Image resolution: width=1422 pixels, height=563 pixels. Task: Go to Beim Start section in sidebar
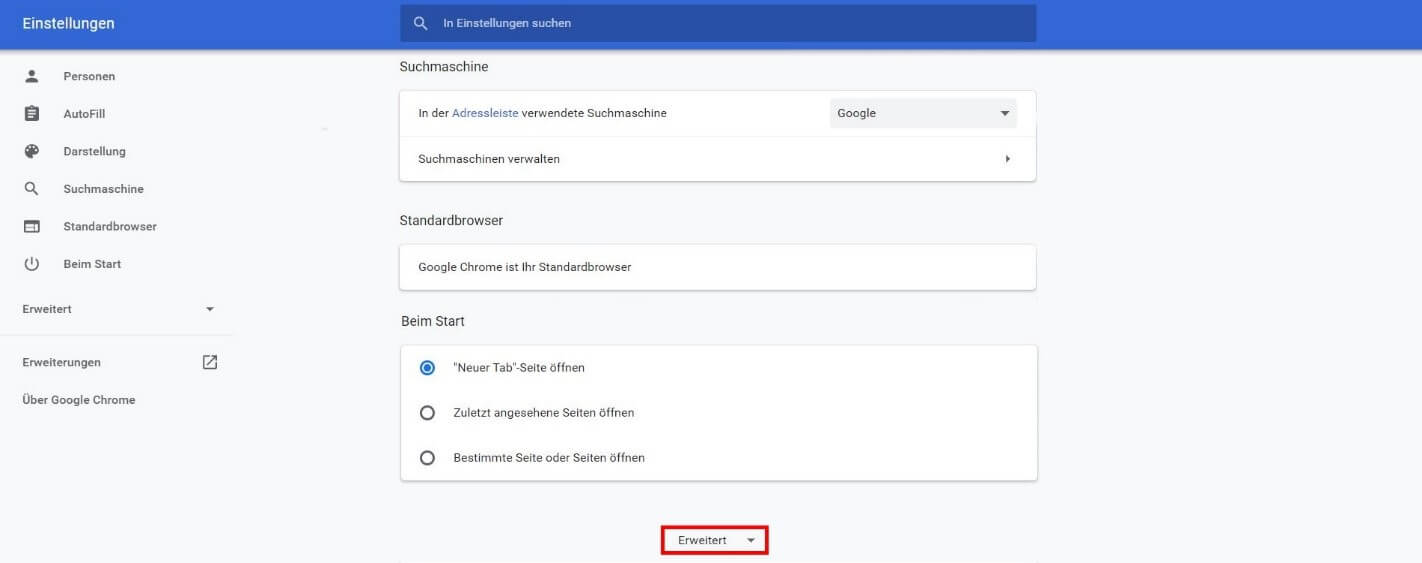[x=92, y=264]
